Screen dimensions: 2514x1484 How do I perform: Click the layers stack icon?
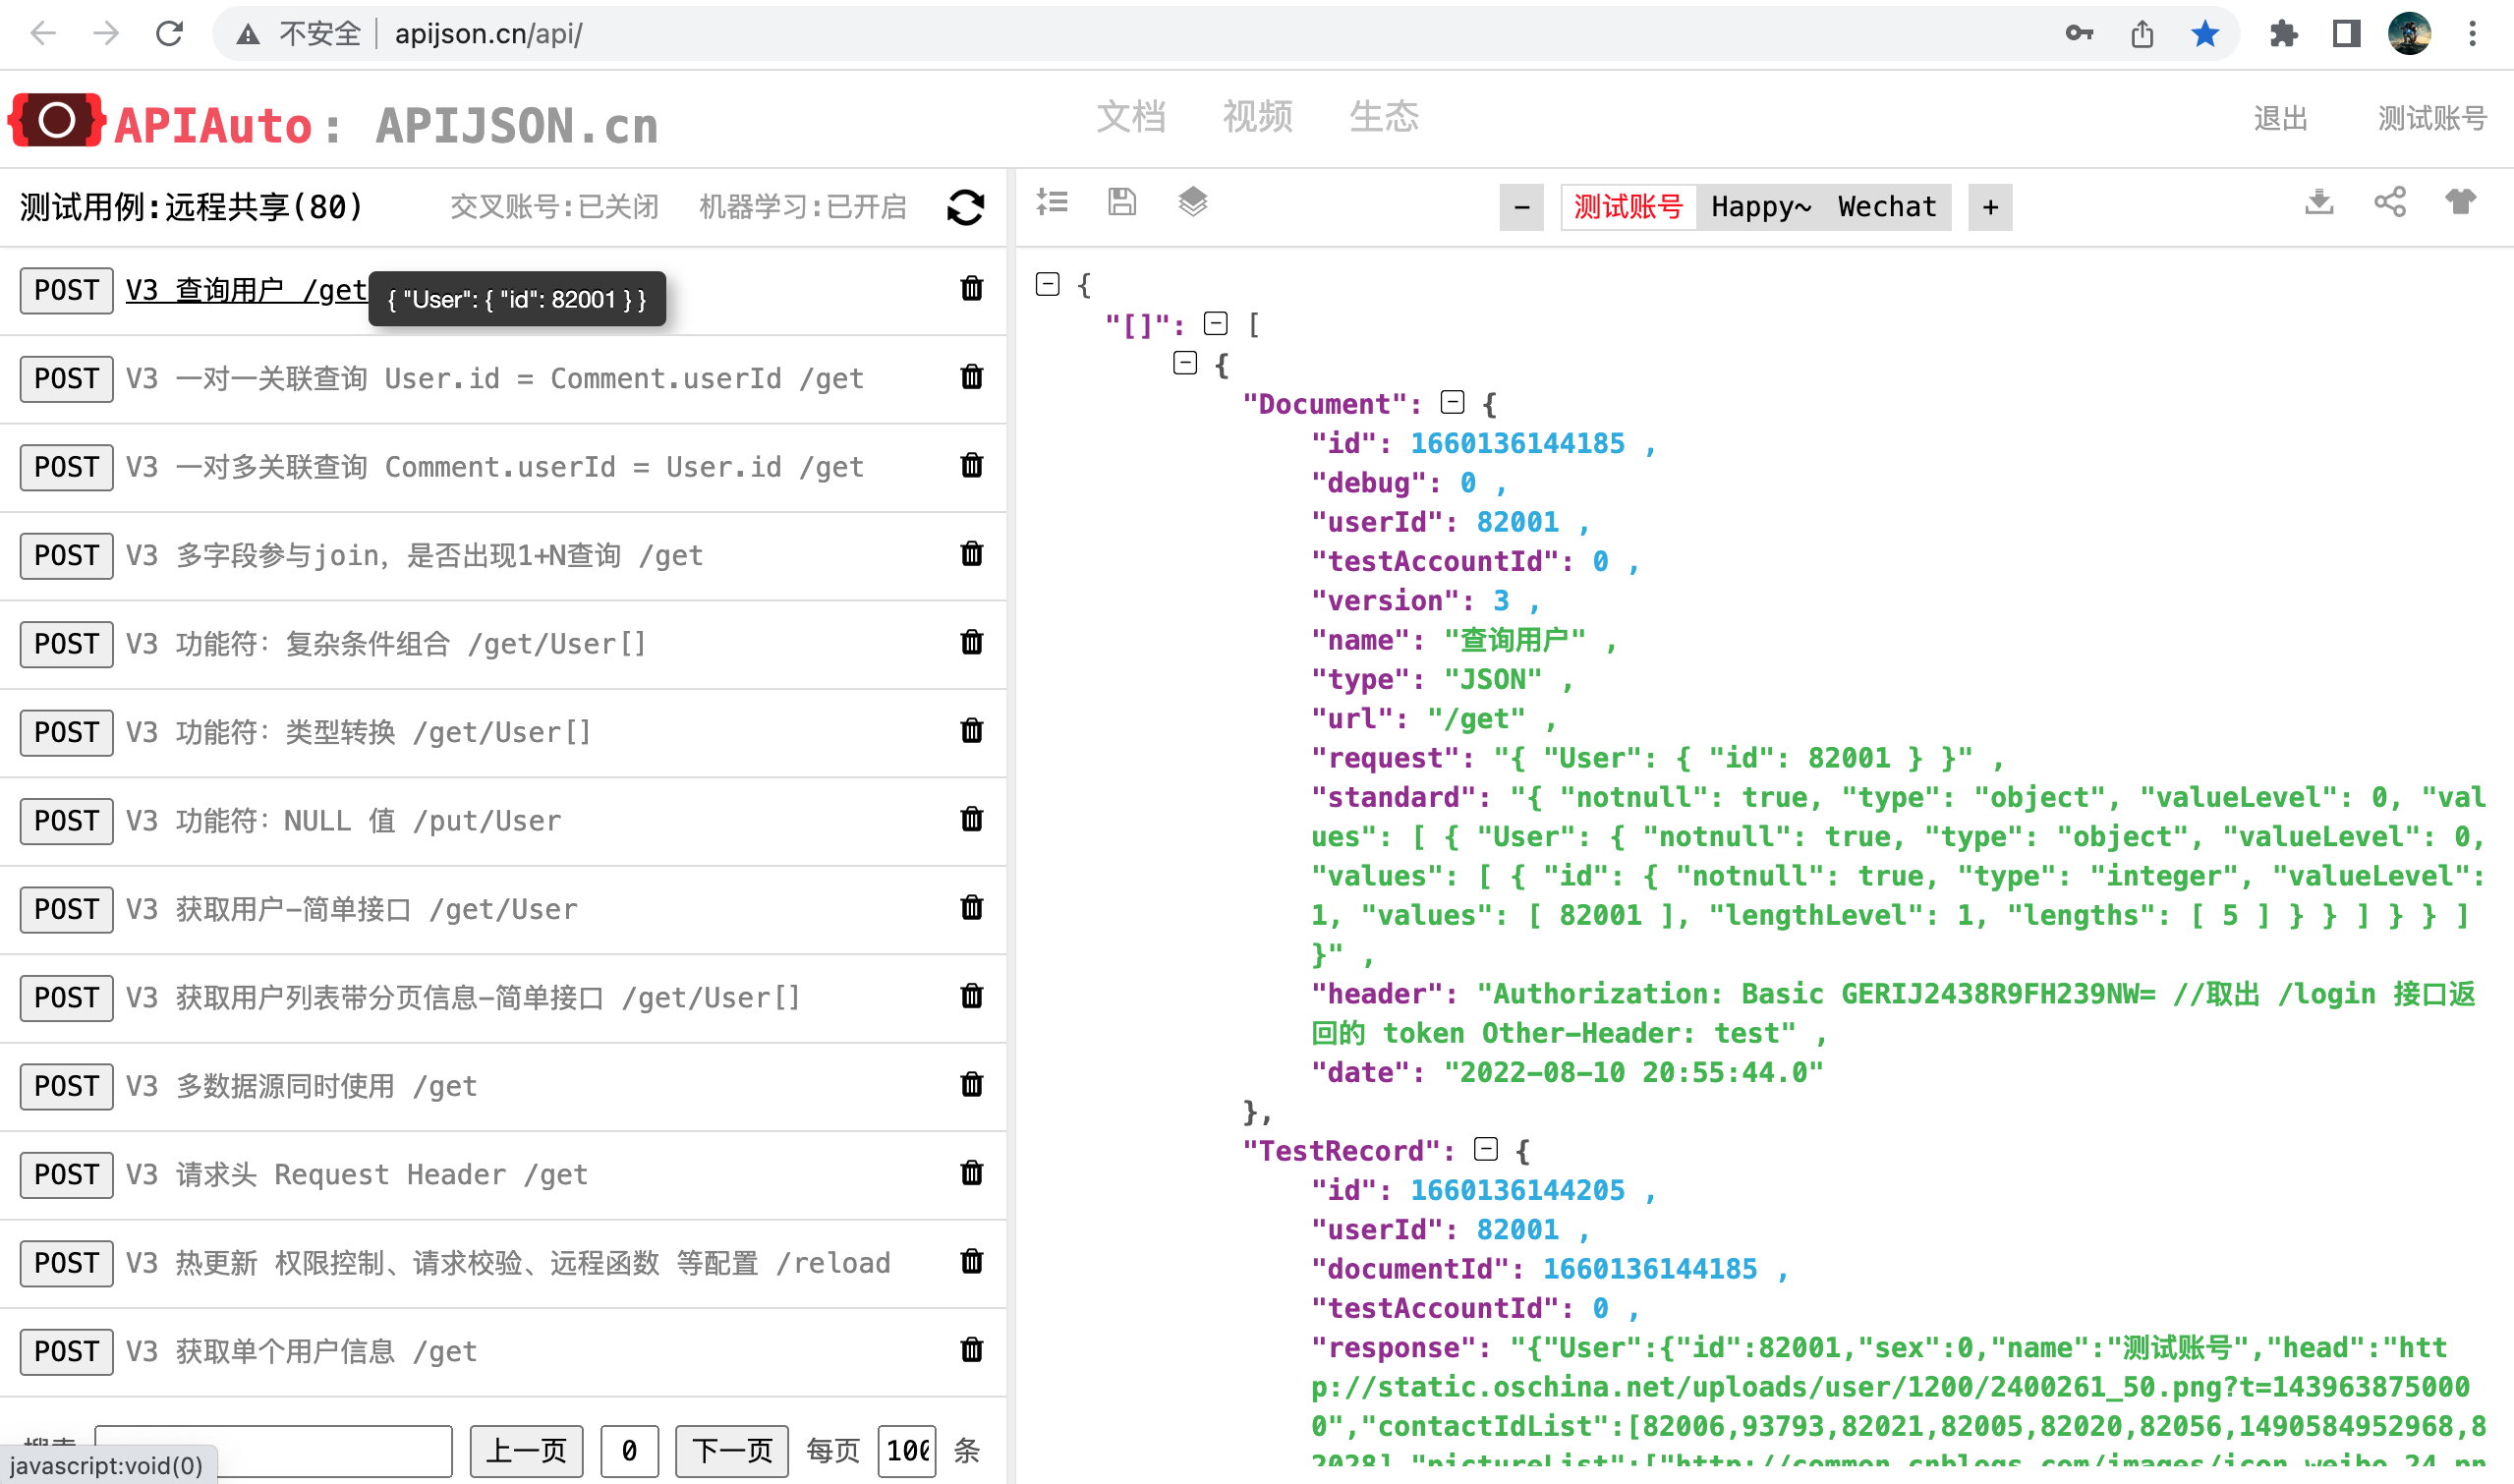tap(1192, 203)
